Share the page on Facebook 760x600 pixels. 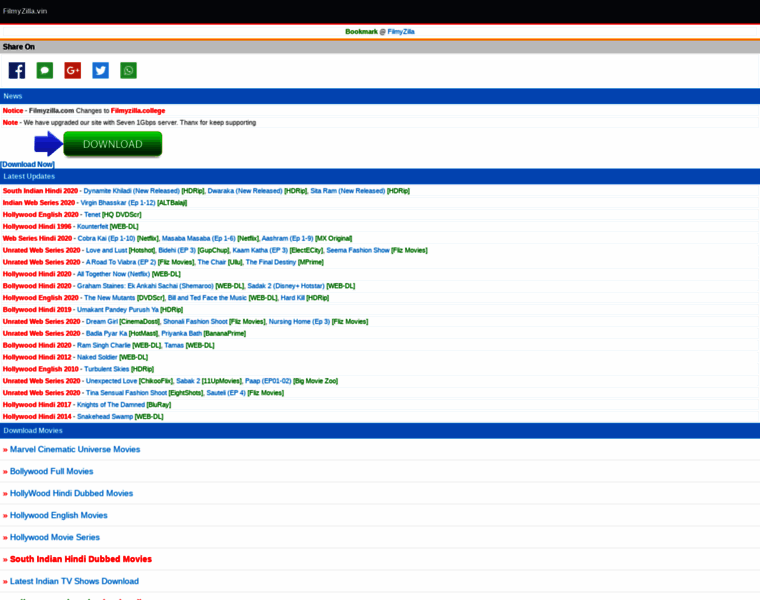[x=17, y=70]
